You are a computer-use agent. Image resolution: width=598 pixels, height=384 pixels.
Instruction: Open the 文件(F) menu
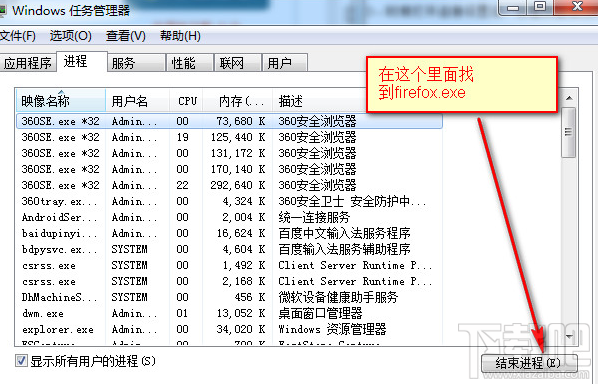(18, 36)
